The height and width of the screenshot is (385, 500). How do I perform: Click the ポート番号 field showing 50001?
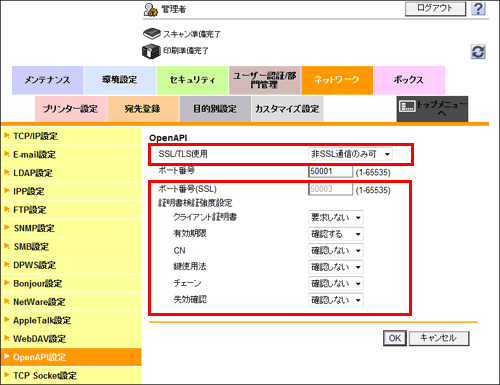[330, 171]
